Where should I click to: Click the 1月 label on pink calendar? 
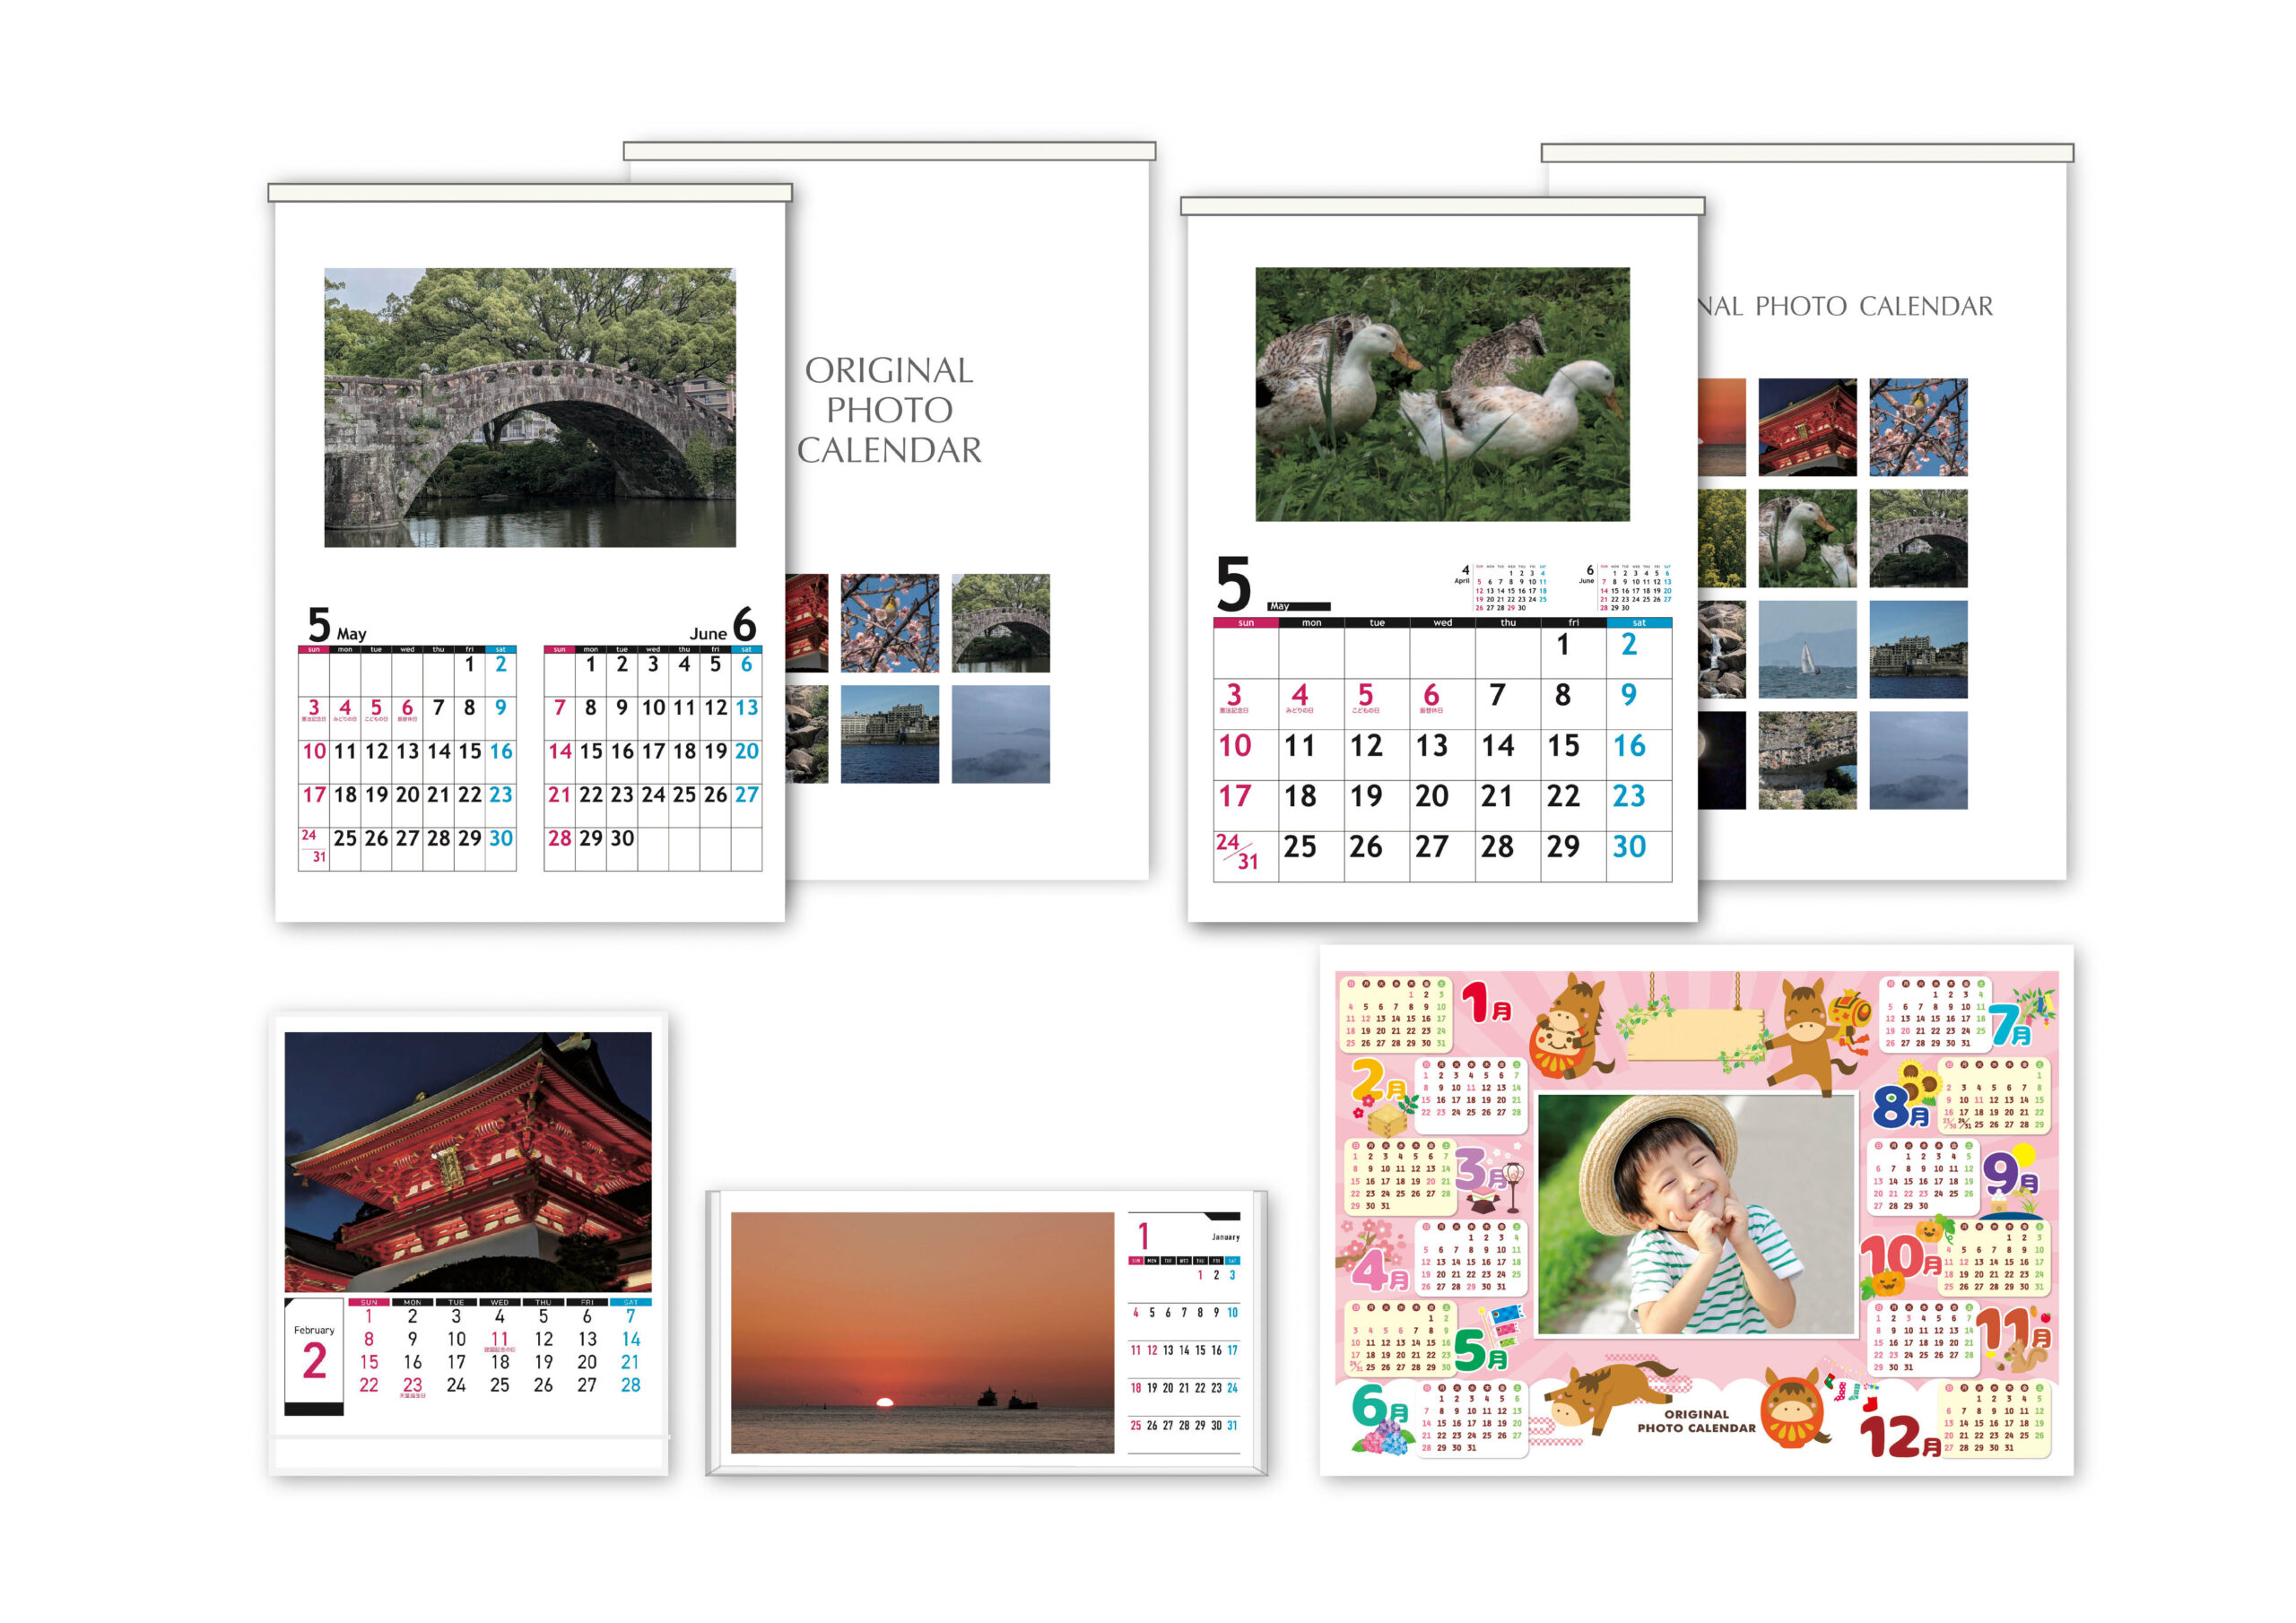tap(1487, 1003)
